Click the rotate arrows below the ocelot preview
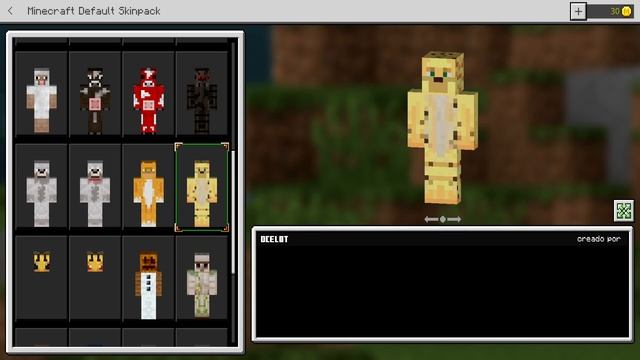 click(442, 219)
